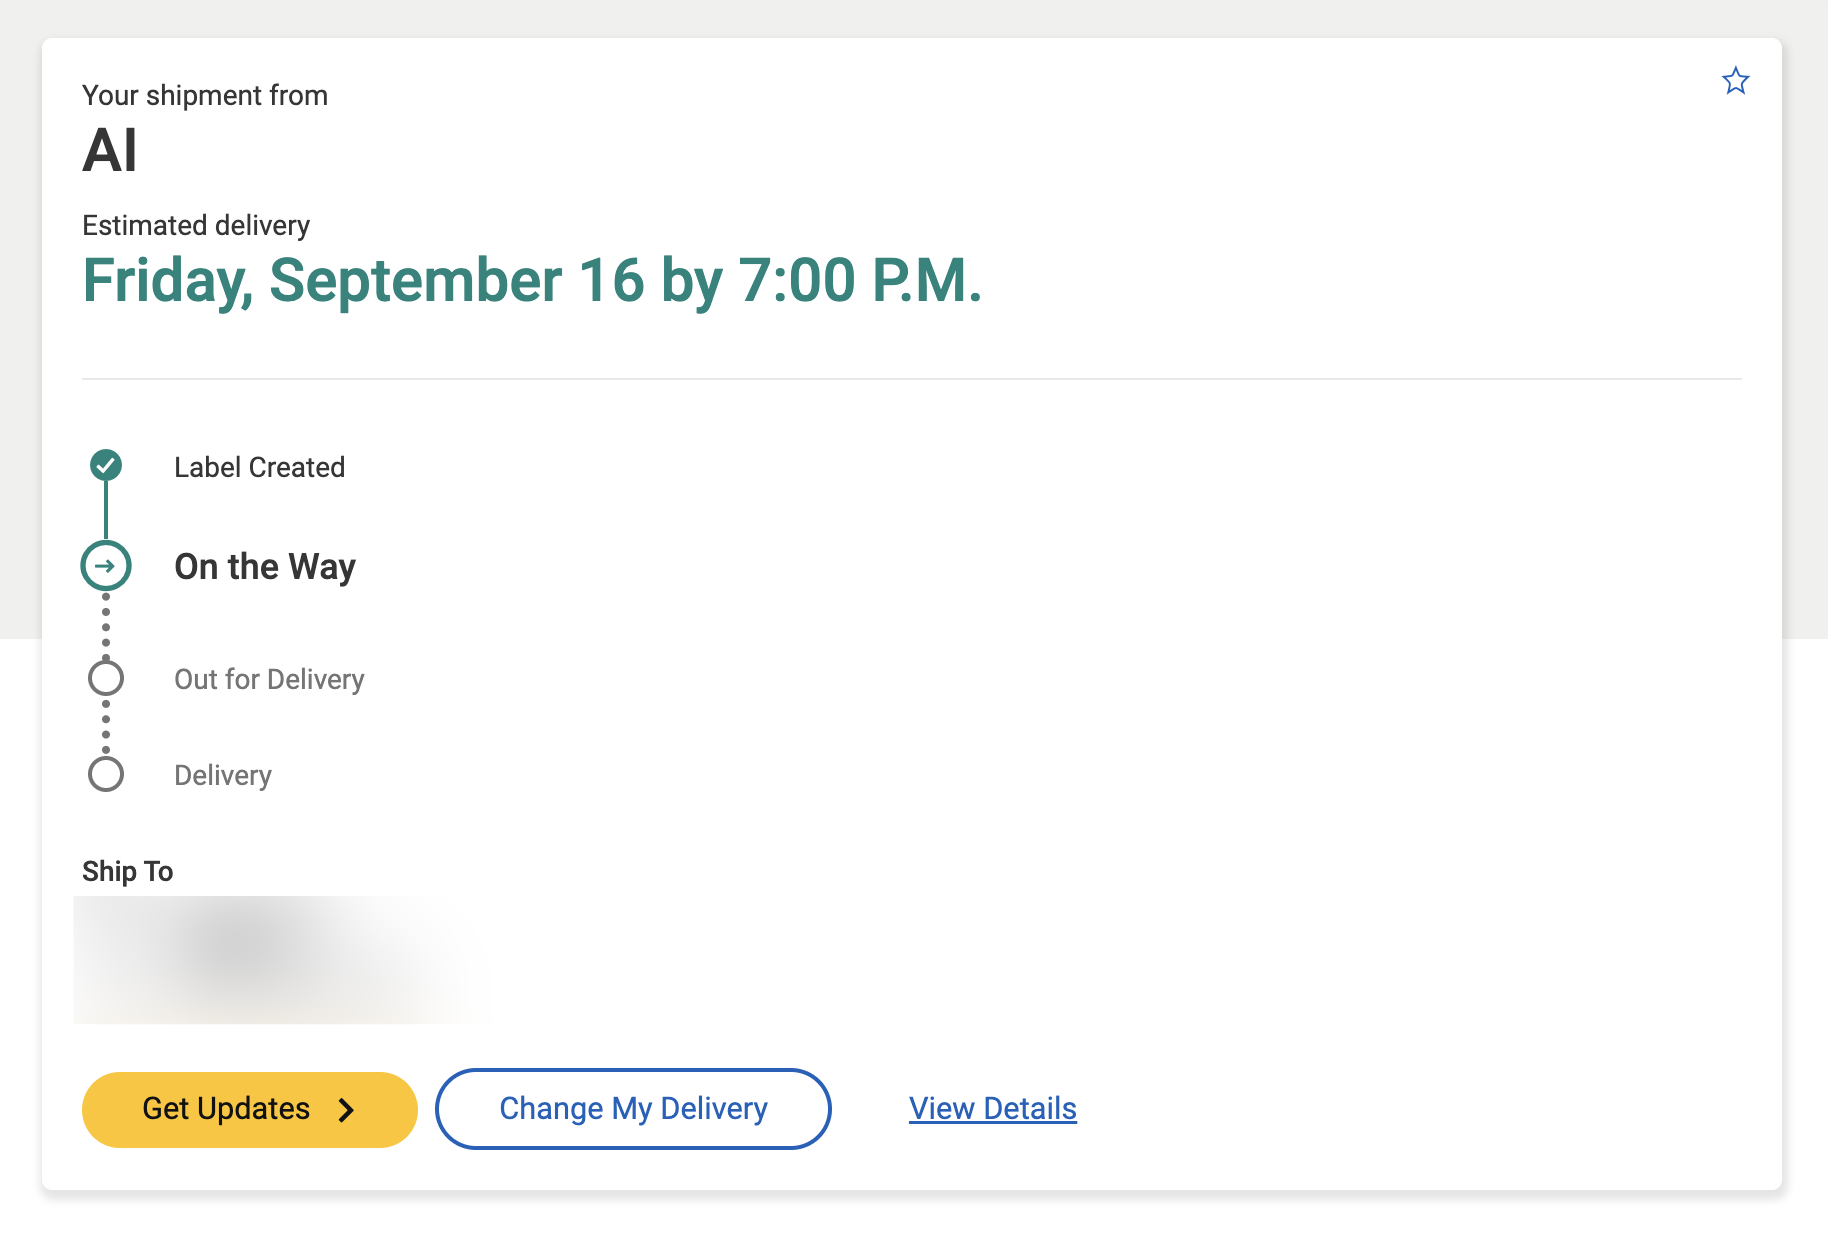This screenshot has height=1236, width=1828.
Task: Click the Label Created green checkmark icon
Action: tap(106, 465)
